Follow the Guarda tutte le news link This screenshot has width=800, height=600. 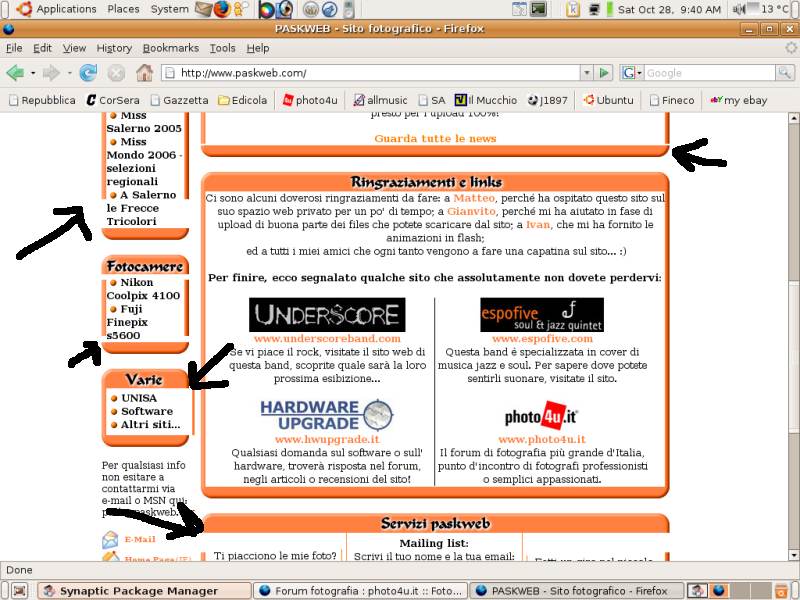coord(435,138)
